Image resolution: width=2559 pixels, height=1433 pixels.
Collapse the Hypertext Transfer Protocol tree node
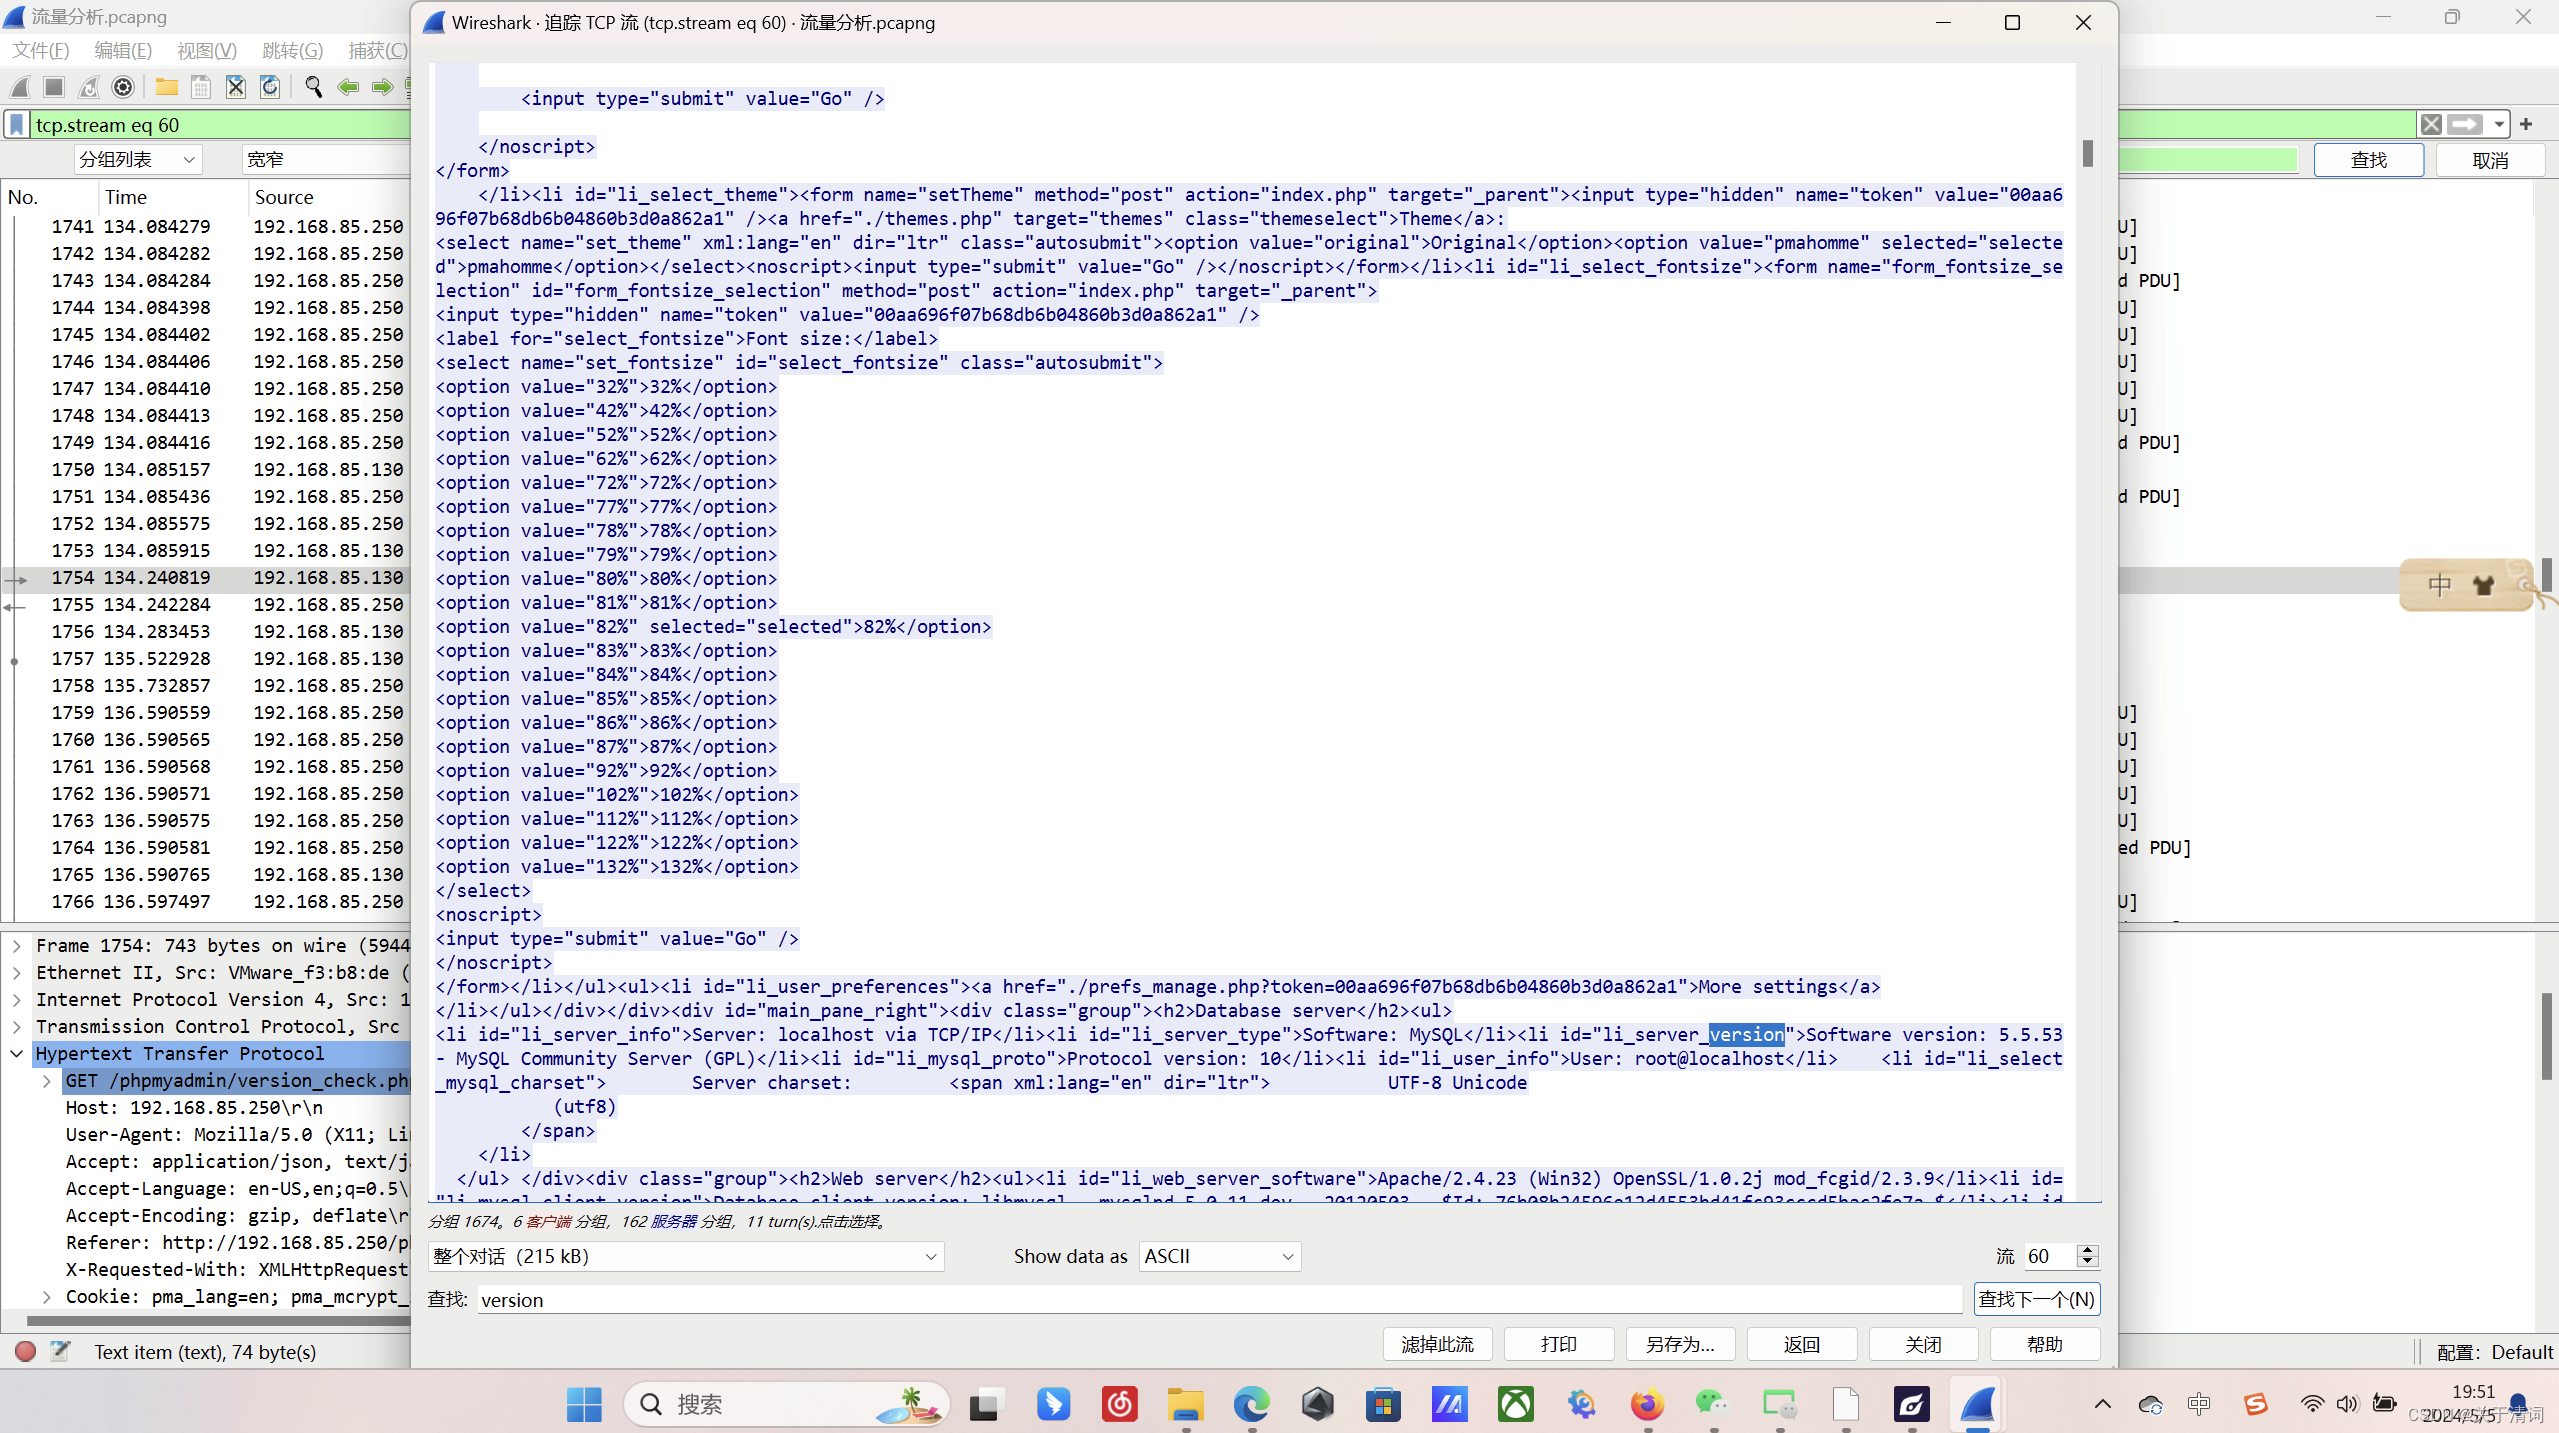click(x=17, y=1053)
